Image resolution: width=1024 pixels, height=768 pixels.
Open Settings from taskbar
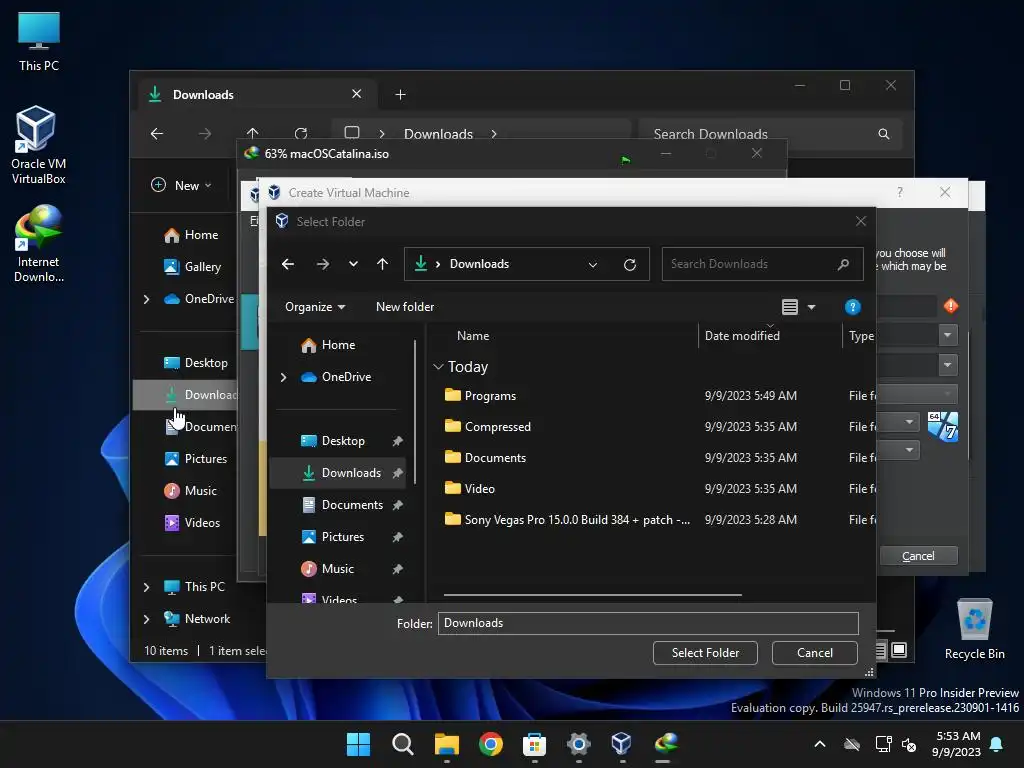(579, 744)
